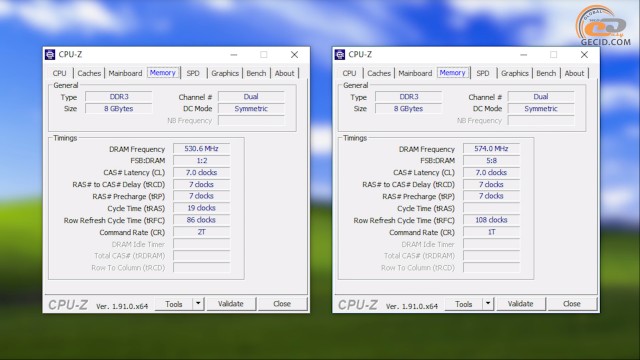The height and width of the screenshot is (360, 640).
Task: Open SPD tab in right CPU-Z window
Action: pos(483,73)
